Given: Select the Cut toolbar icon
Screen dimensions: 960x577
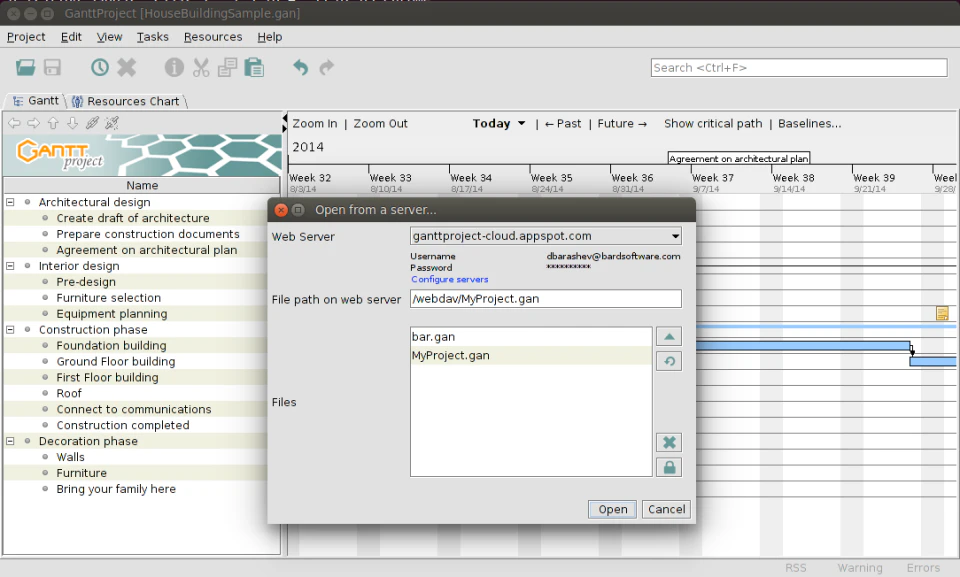Looking at the screenshot, I should tap(202, 67).
